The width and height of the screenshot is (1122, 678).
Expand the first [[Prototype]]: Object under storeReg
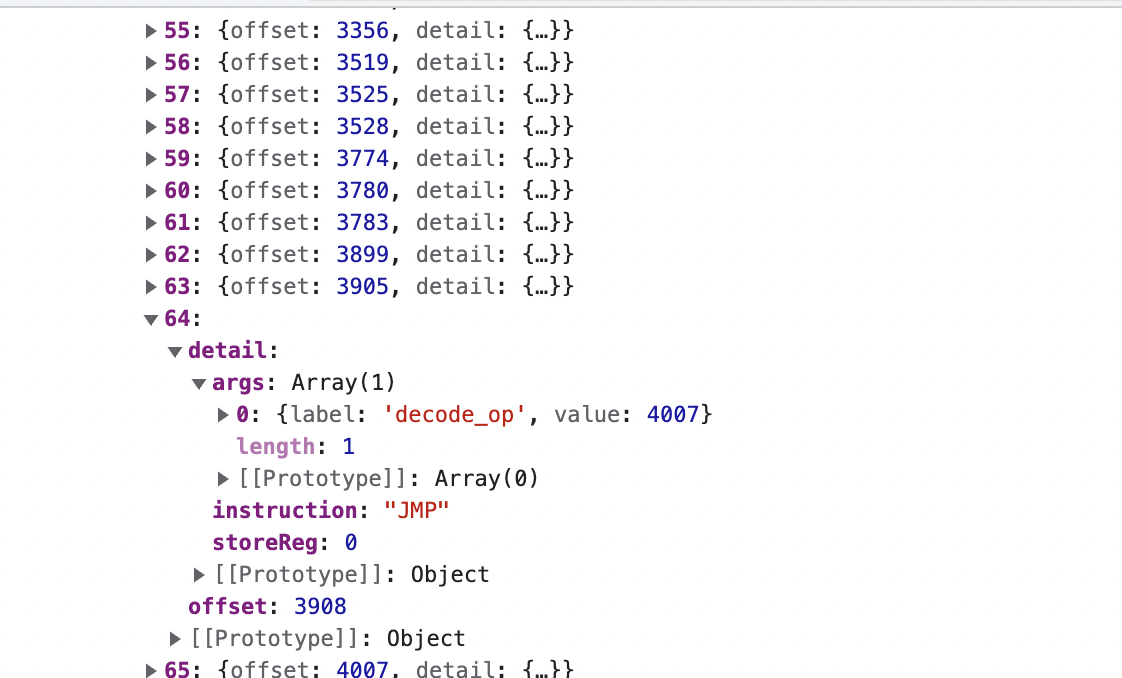[199, 575]
